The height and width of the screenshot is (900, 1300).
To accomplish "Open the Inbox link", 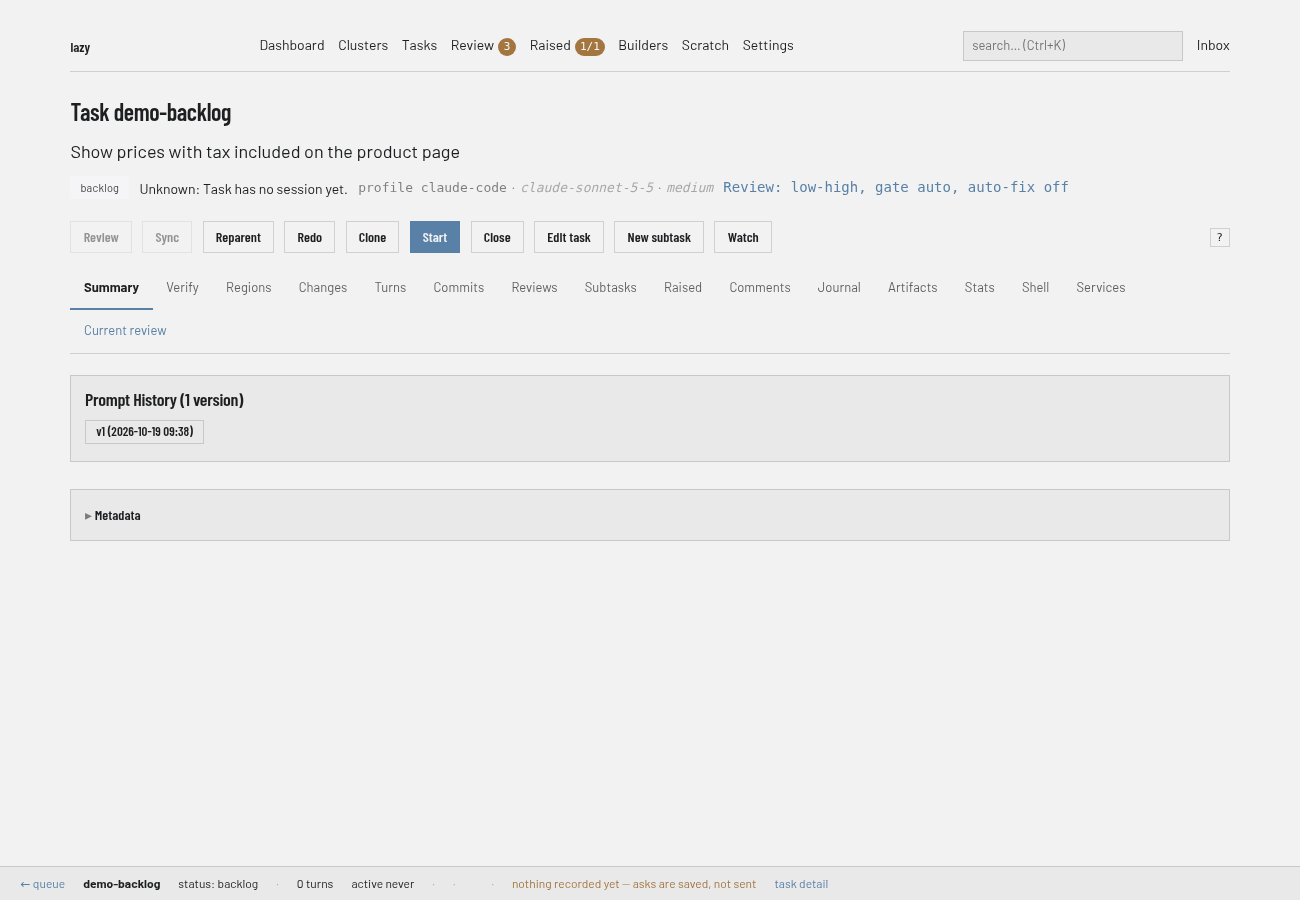I will (x=1213, y=45).
